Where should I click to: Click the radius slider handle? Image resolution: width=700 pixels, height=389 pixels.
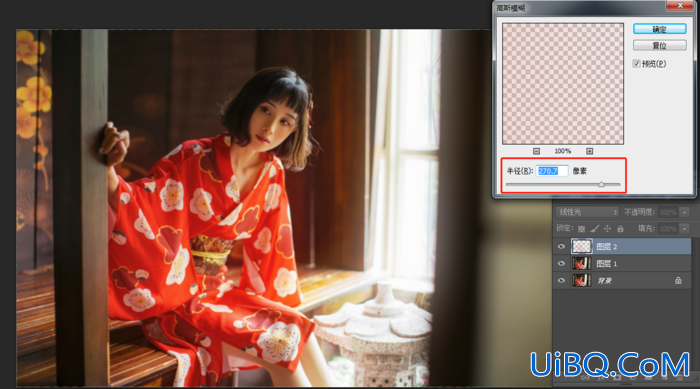click(601, 184)
